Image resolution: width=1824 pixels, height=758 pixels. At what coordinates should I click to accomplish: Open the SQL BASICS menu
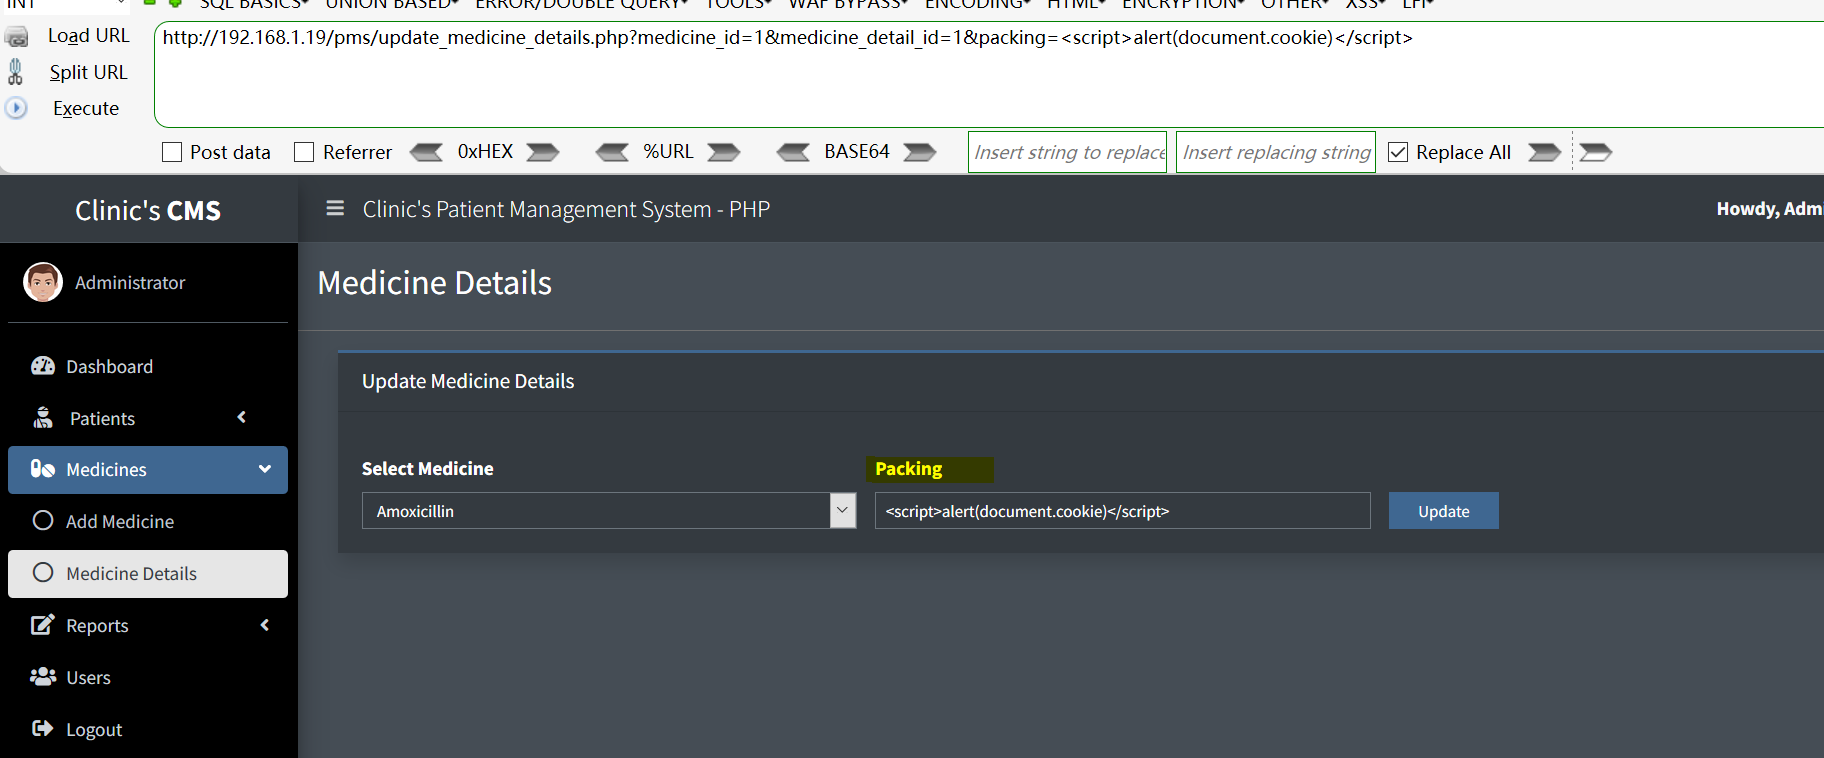pos(254,5)
